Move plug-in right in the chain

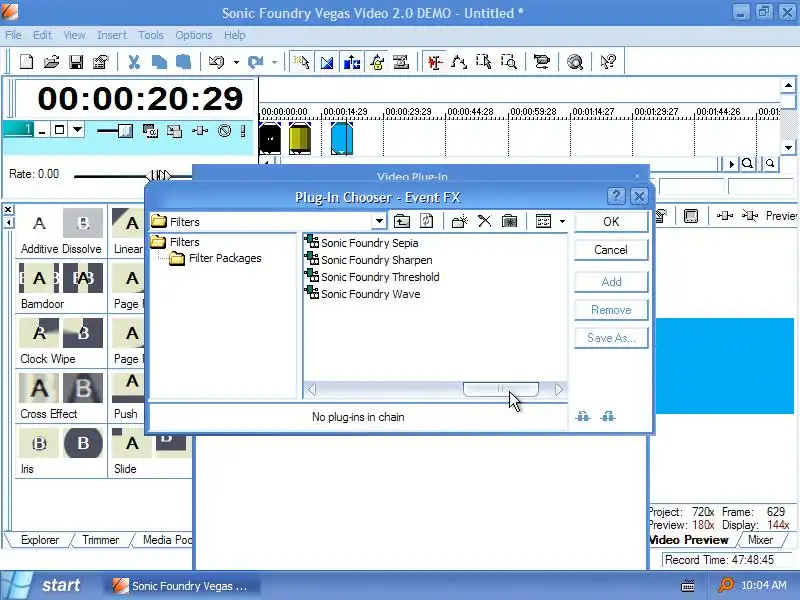click(x=608, y=417)
